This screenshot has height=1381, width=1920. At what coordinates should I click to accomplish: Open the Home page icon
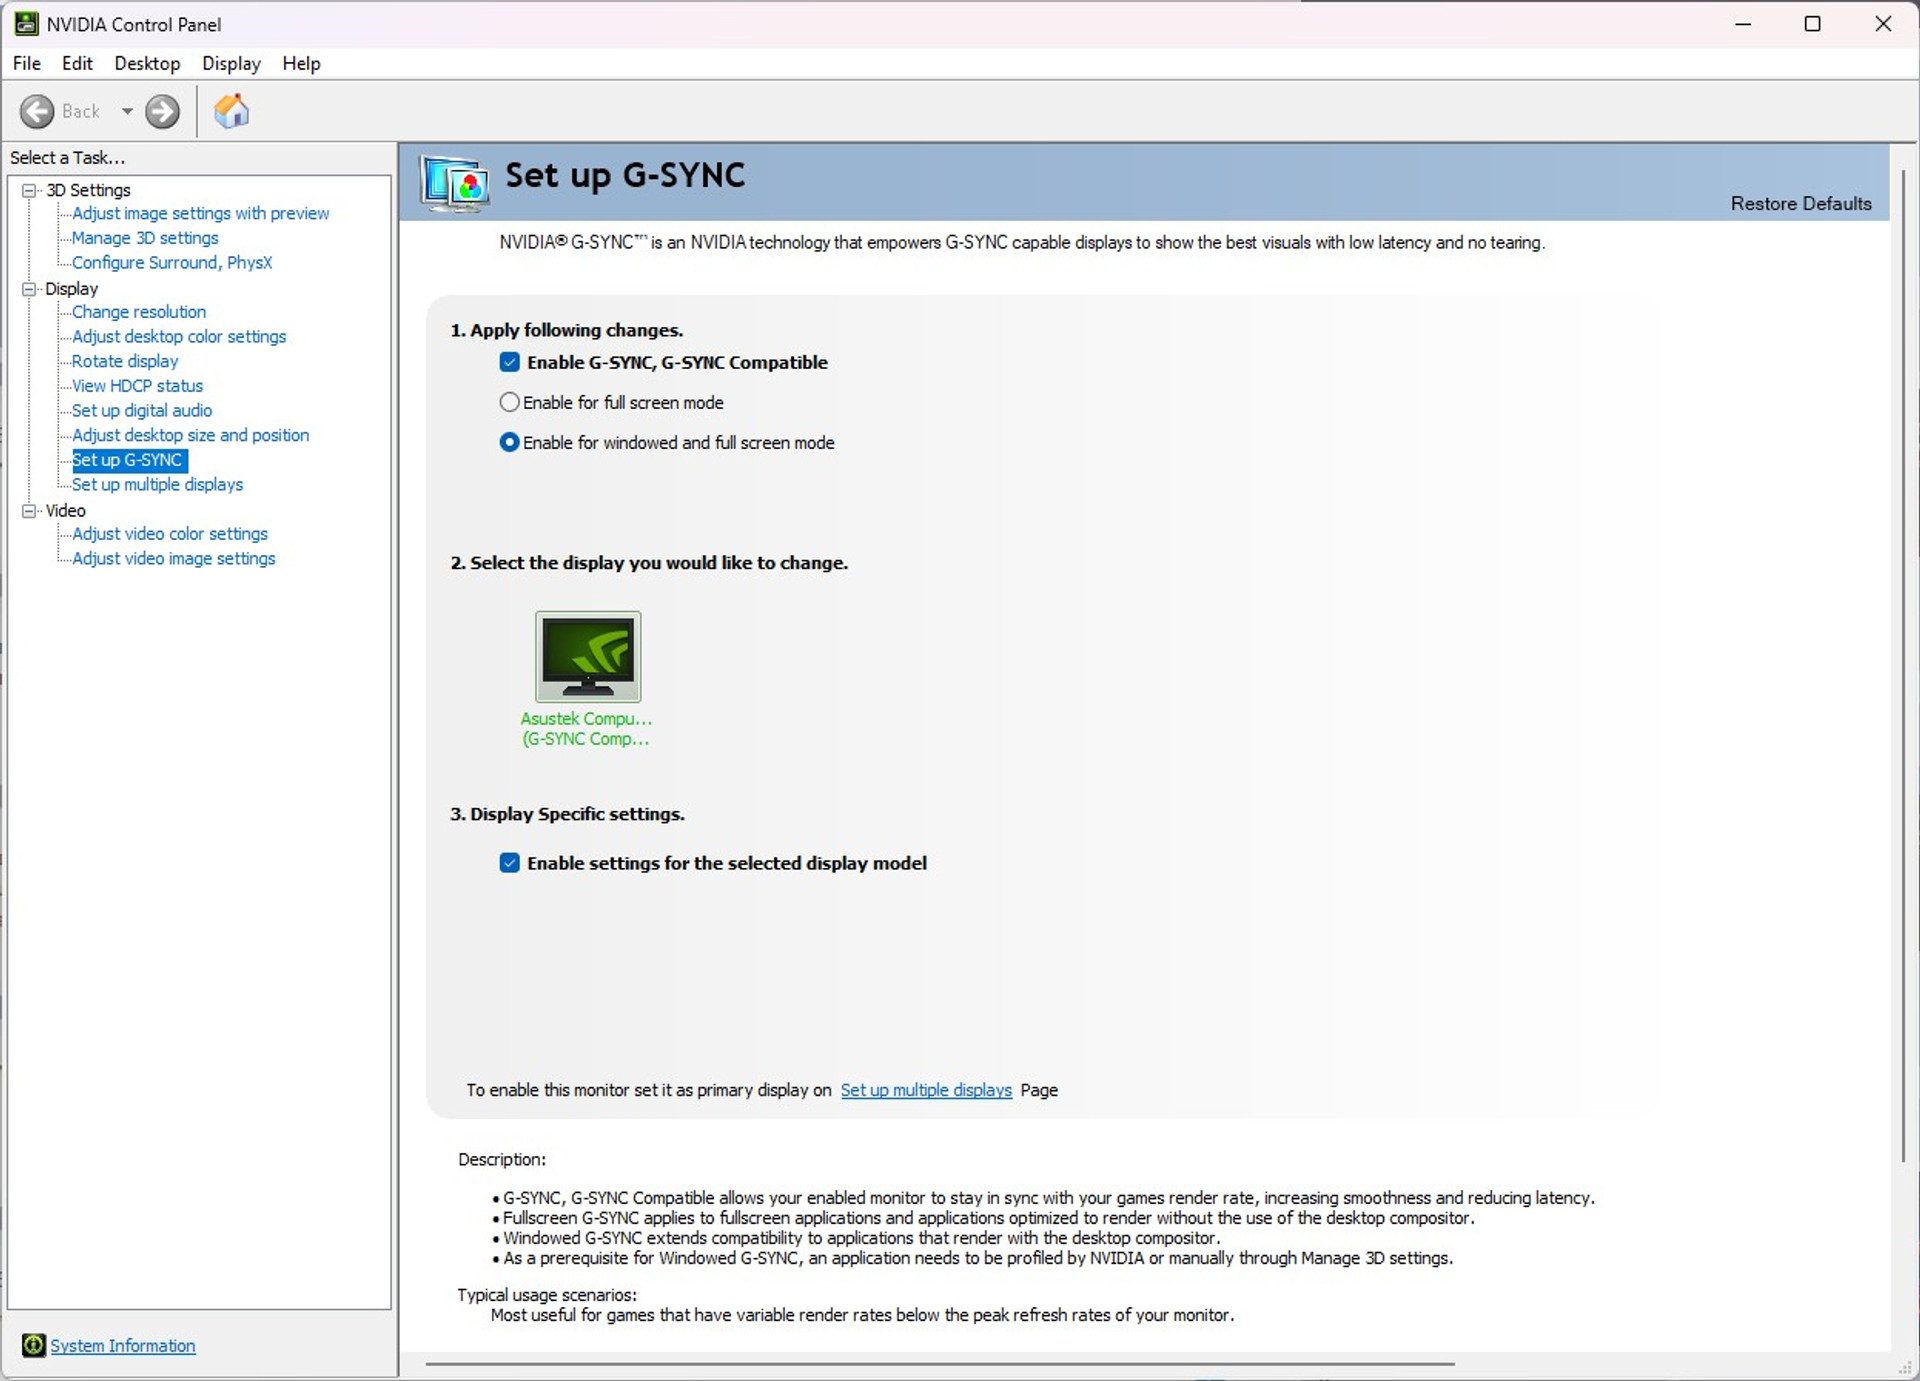tap(231, 111)
